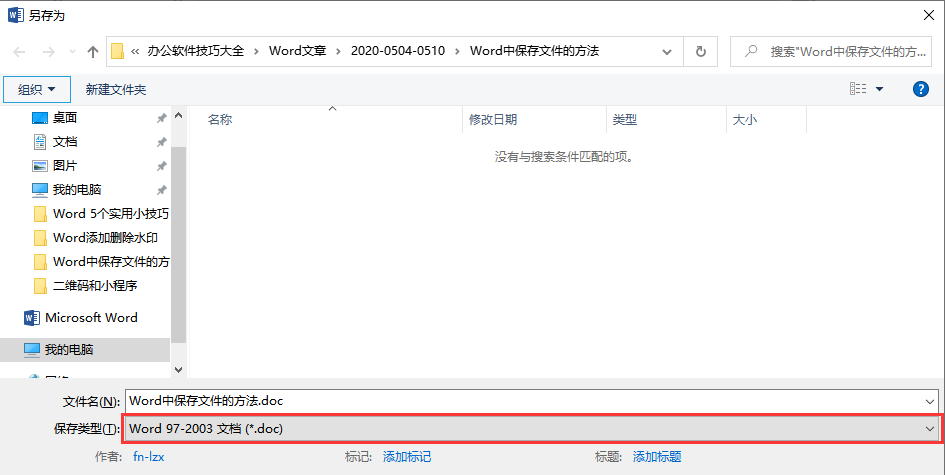
Task: Select 桌面 in navigation pane
Action: click(65, 118)
